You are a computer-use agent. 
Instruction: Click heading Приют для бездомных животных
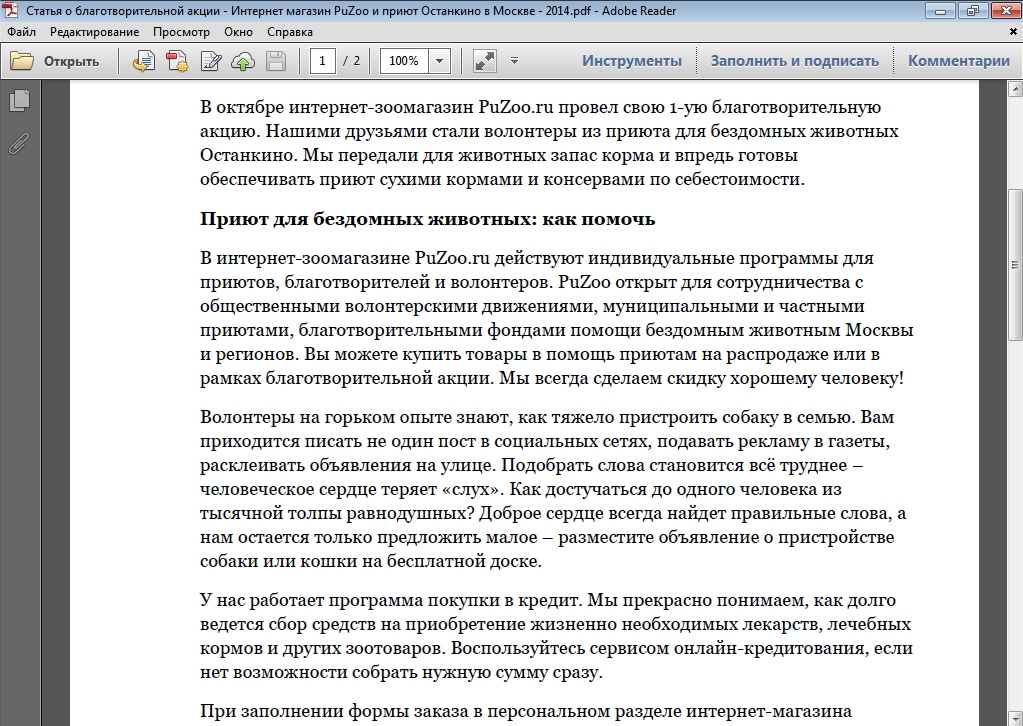pyautogui.click(x=427, y=219)
